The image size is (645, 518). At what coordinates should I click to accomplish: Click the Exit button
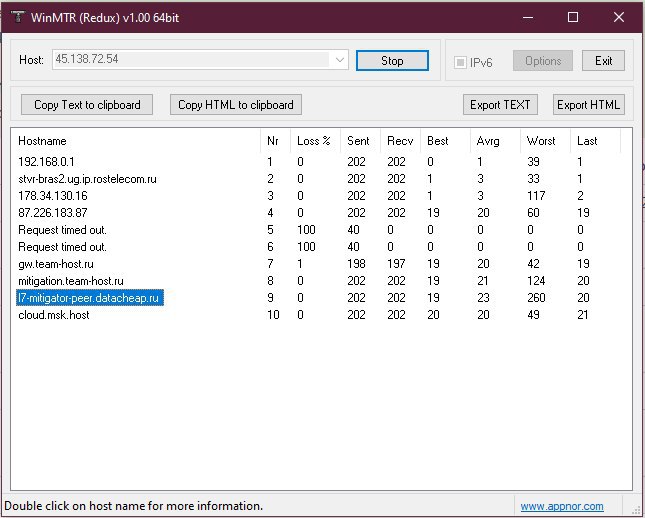pos(603,61)
